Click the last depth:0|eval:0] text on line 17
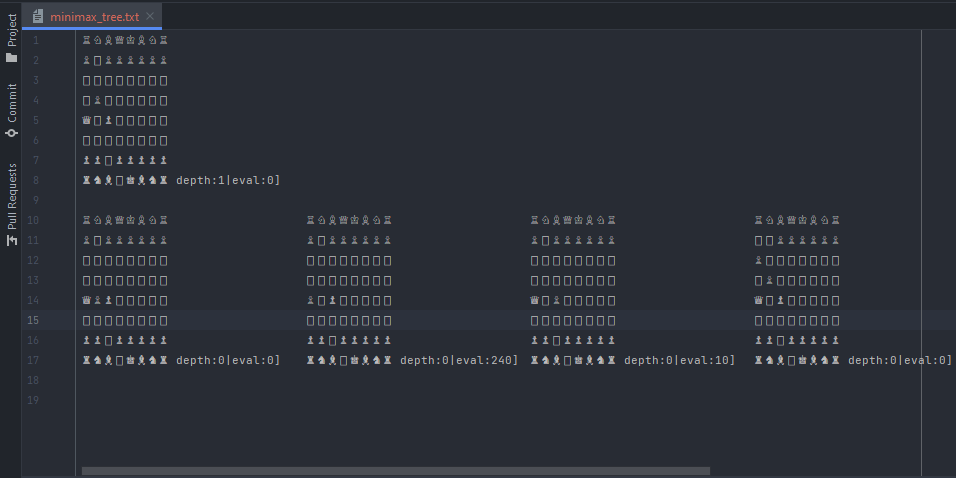The image size is (956, 478). point(900,360)
